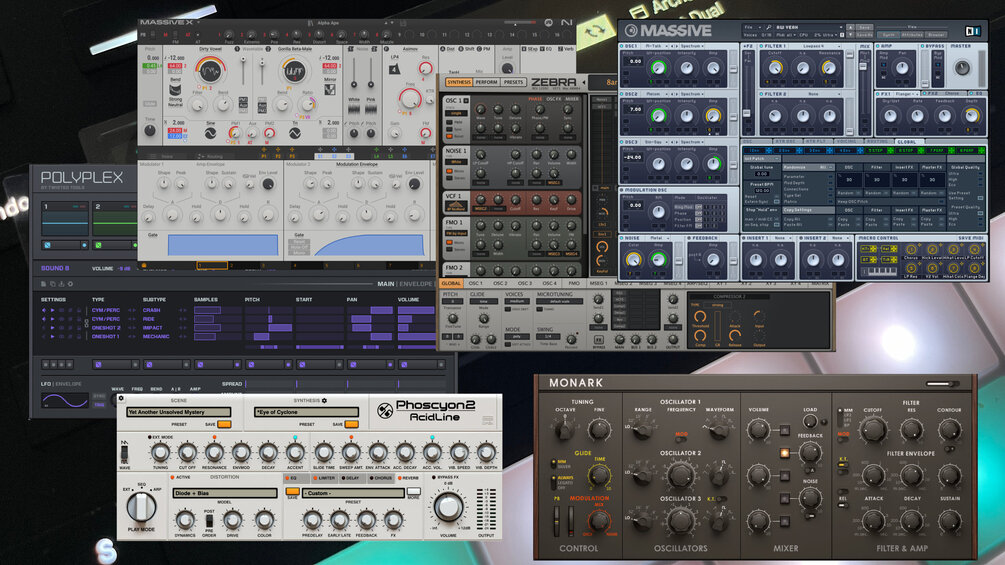This screenshot has width=1005, height=565.
Task: Click the Scene SAVE button in Phoscyon
Action: tap(224, 424)
